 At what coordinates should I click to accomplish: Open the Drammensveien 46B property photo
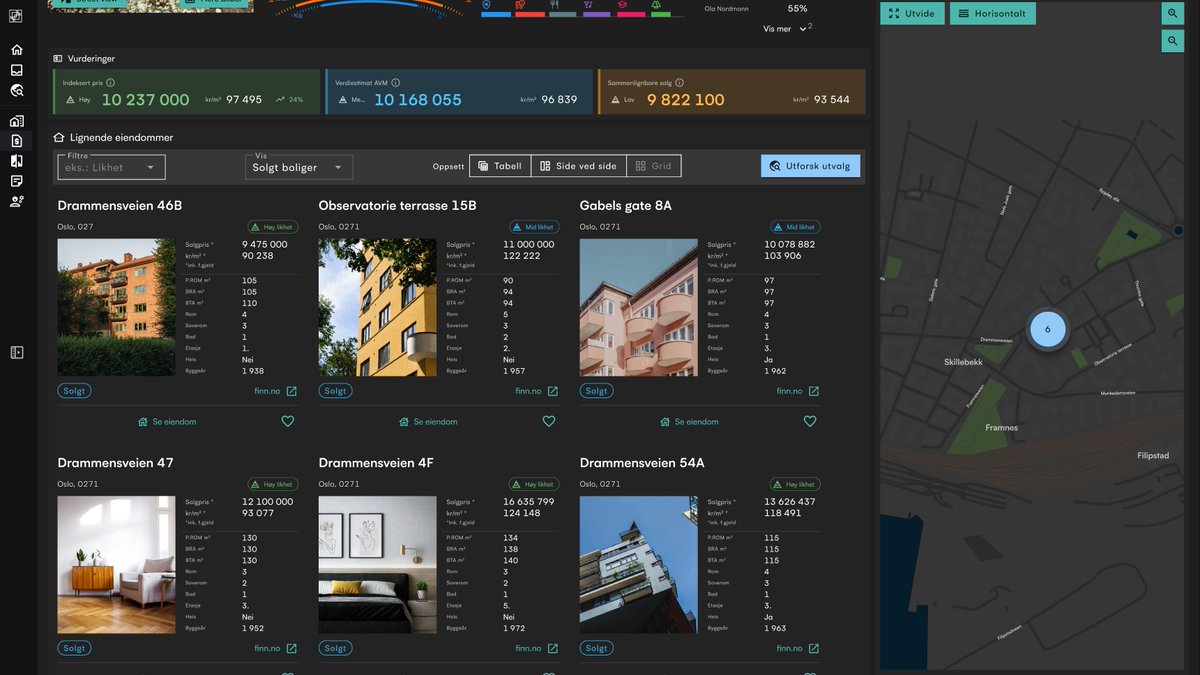(x=116, y=307)
